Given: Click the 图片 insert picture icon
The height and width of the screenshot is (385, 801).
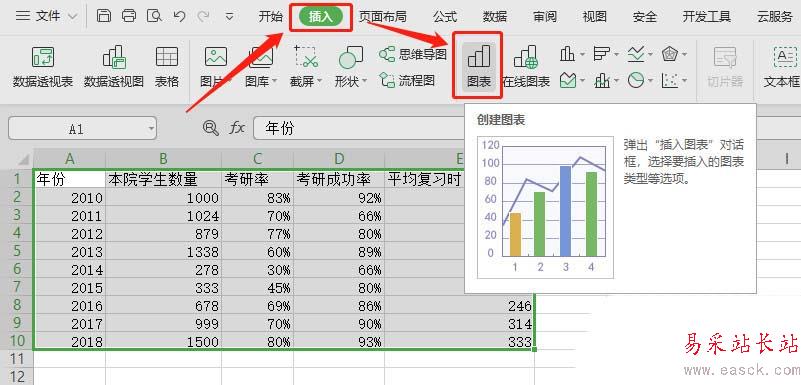Looking at the screenshot, I should (216, 57).
